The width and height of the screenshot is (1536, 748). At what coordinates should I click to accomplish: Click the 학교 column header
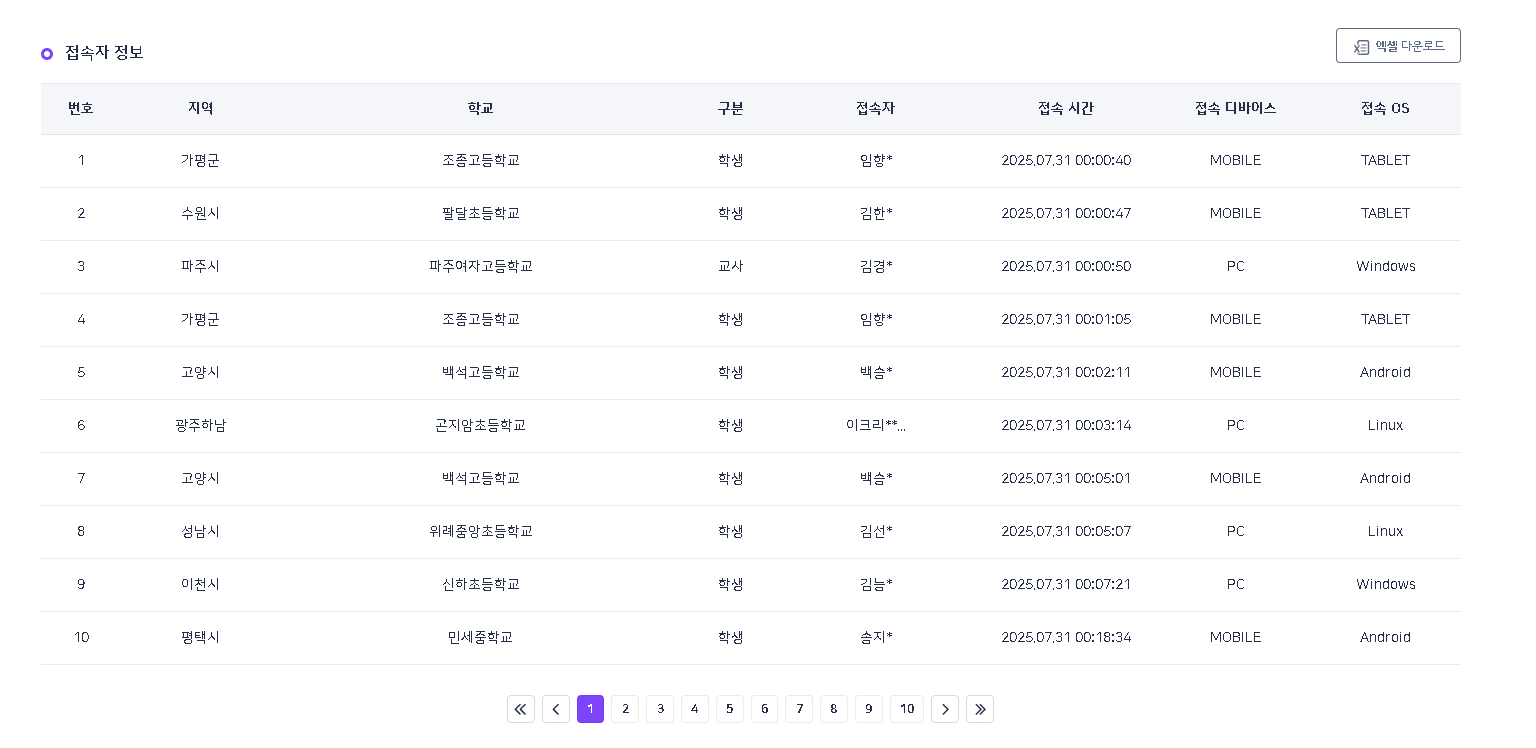(x=480, y=108)
